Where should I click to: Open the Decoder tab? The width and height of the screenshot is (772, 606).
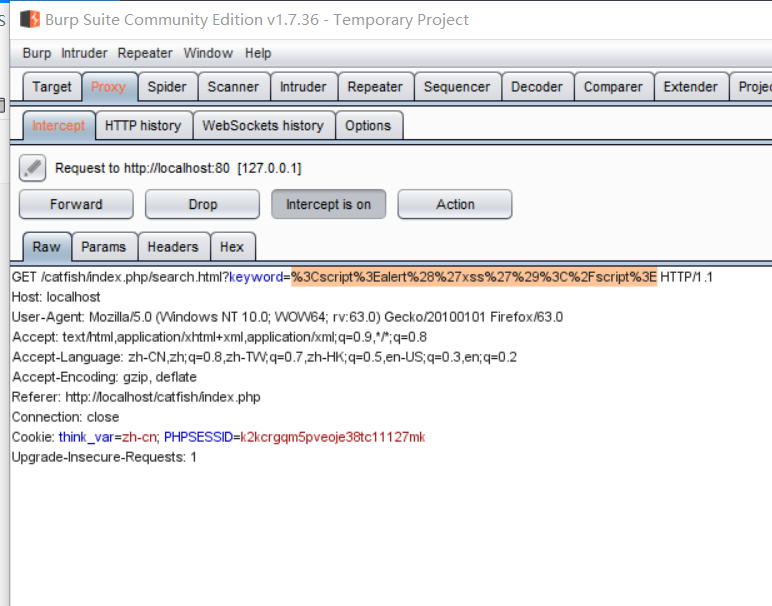tap(537, 87)
